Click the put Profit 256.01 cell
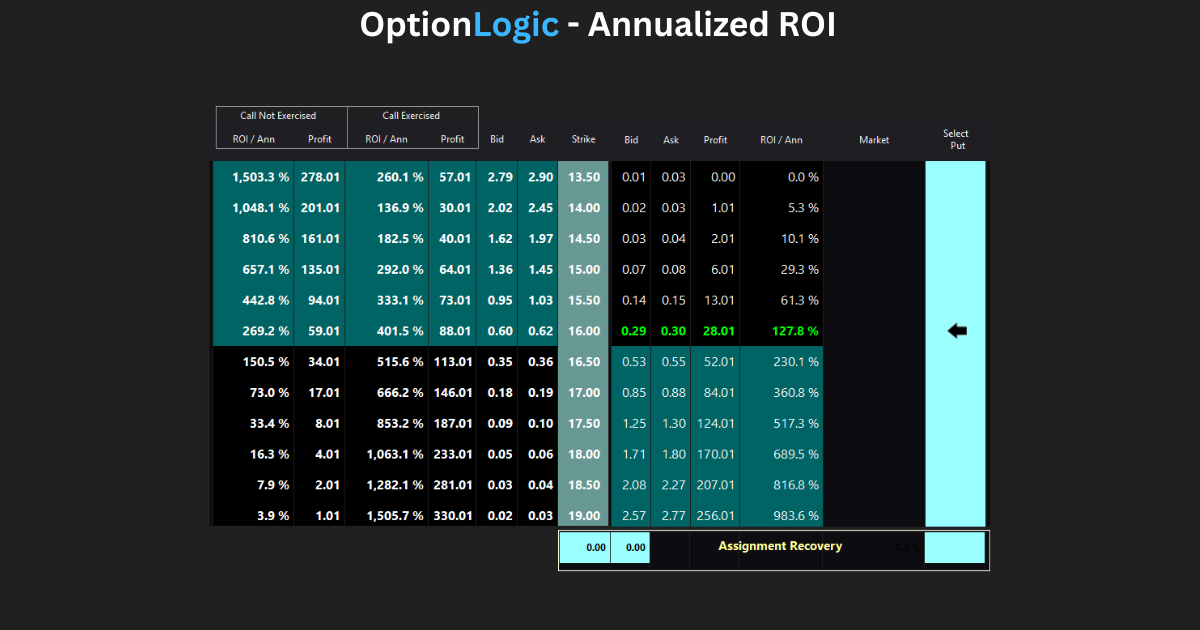Image resolution: width=1200 pixels, height=630 pixels. [x=715, y=516]
